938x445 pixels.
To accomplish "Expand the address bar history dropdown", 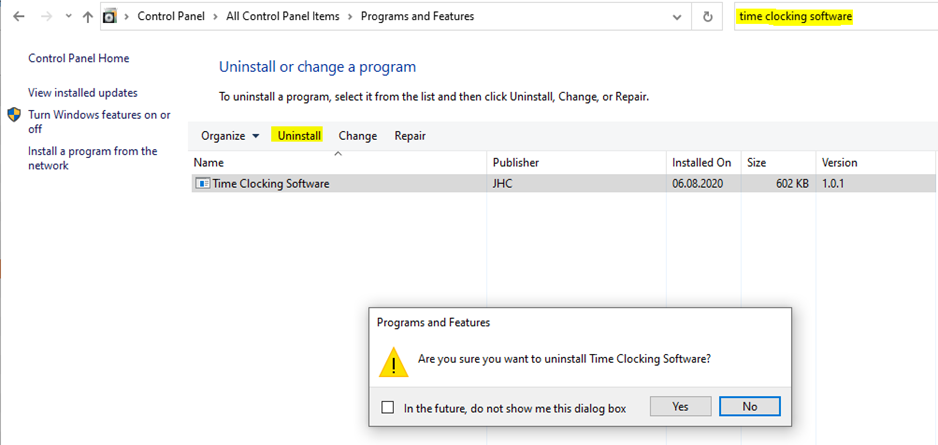I will (x=678, y=17).
